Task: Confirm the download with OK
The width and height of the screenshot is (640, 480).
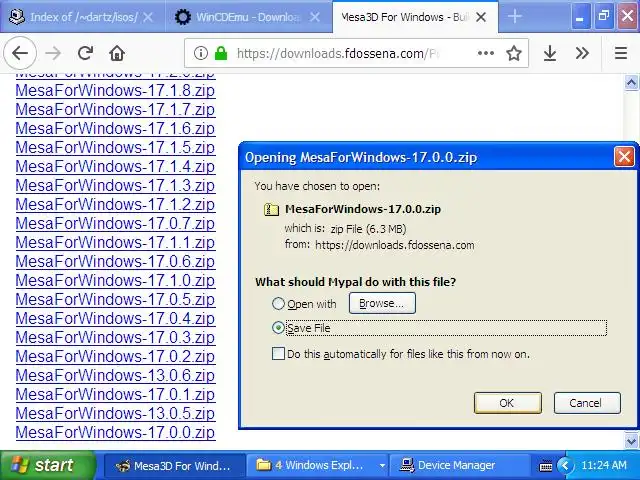Action: point(508,403)
